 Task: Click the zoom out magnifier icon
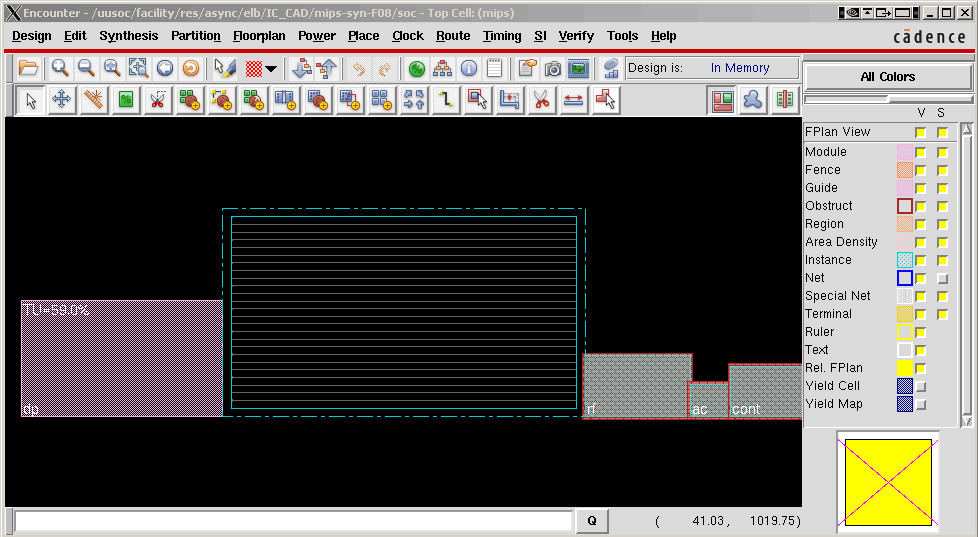[x=86, y=67]
